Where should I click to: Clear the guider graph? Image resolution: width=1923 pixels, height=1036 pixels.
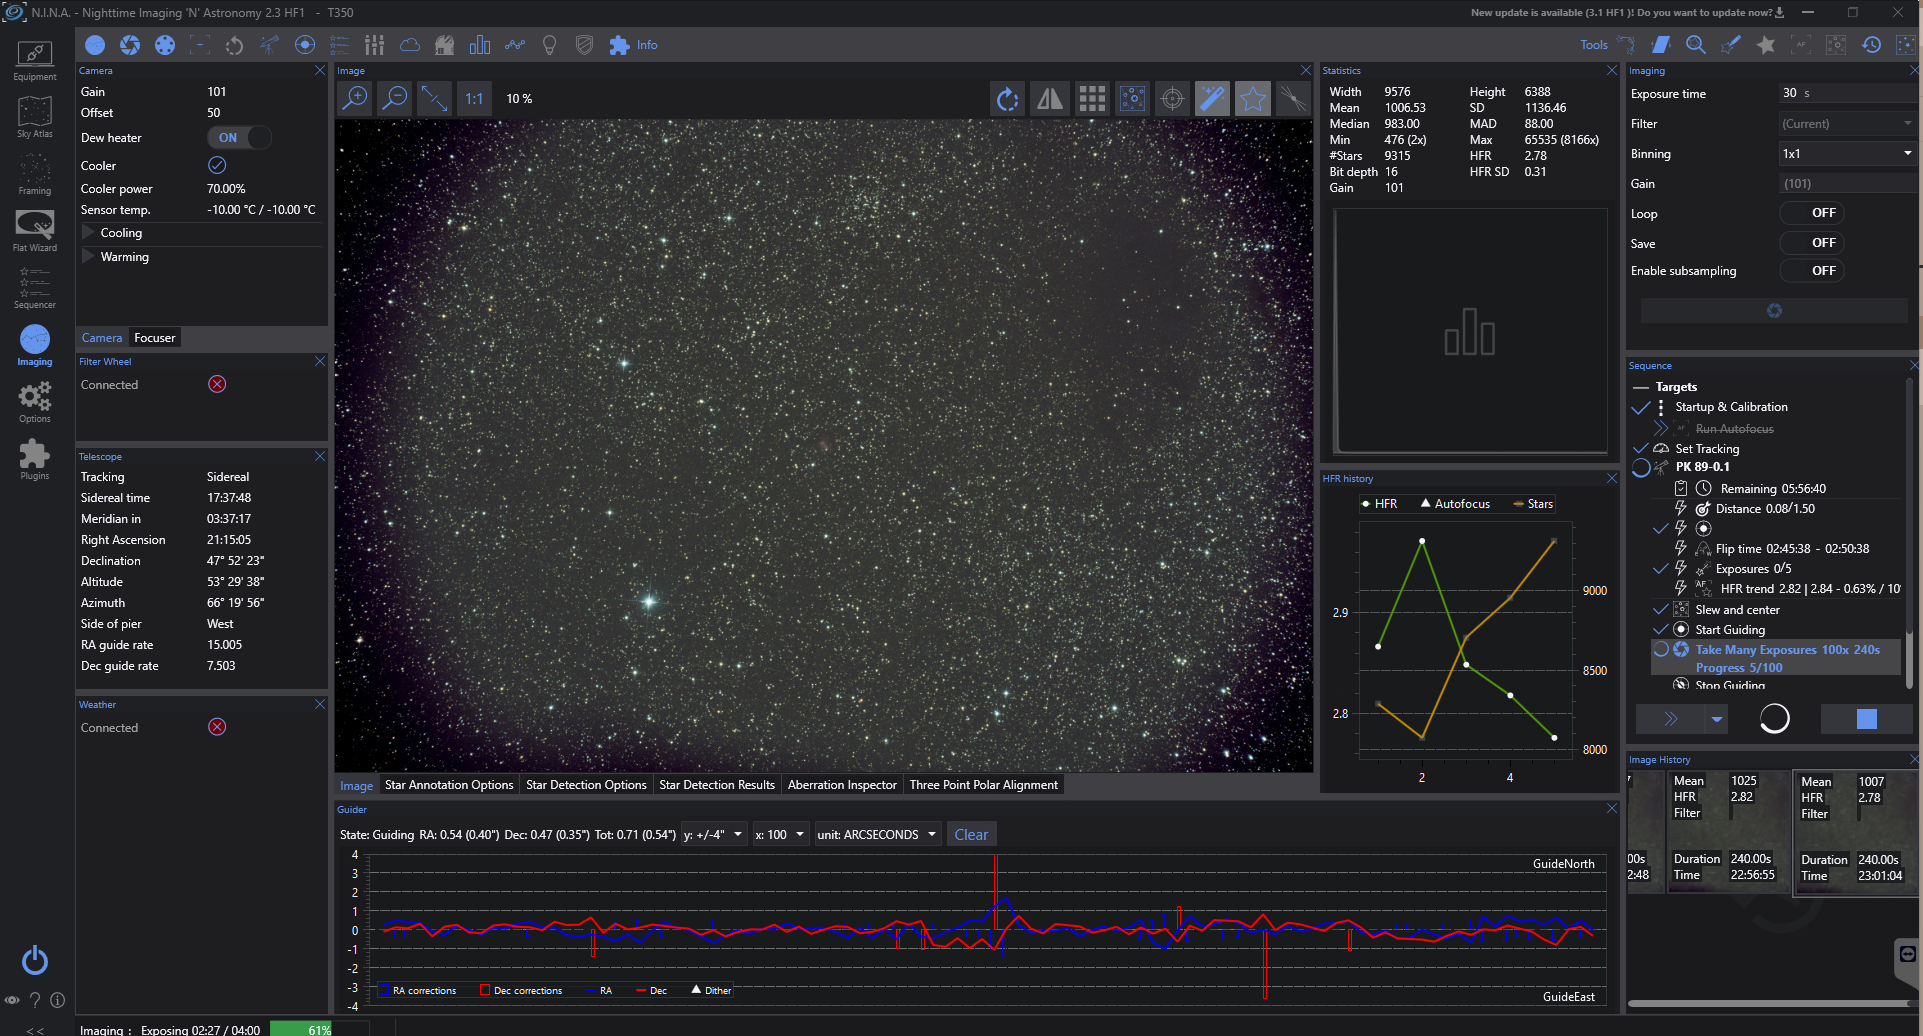click(970, 834)
